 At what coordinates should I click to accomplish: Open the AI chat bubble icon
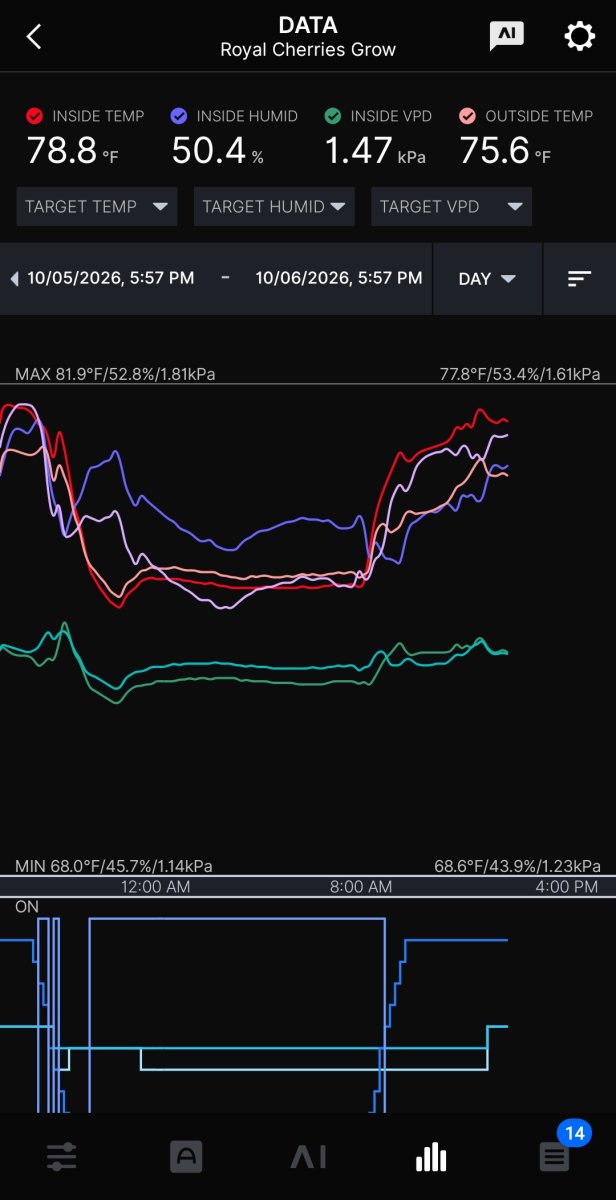[507, 36]
